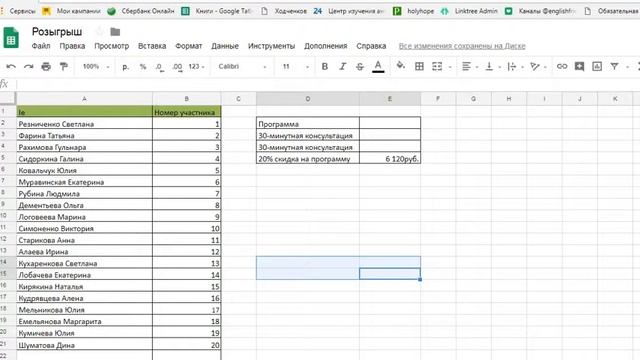Open the Сбербанк Онлайн bookmark
Viewport: 640px width, 360px height.
(x=140, y=11)
